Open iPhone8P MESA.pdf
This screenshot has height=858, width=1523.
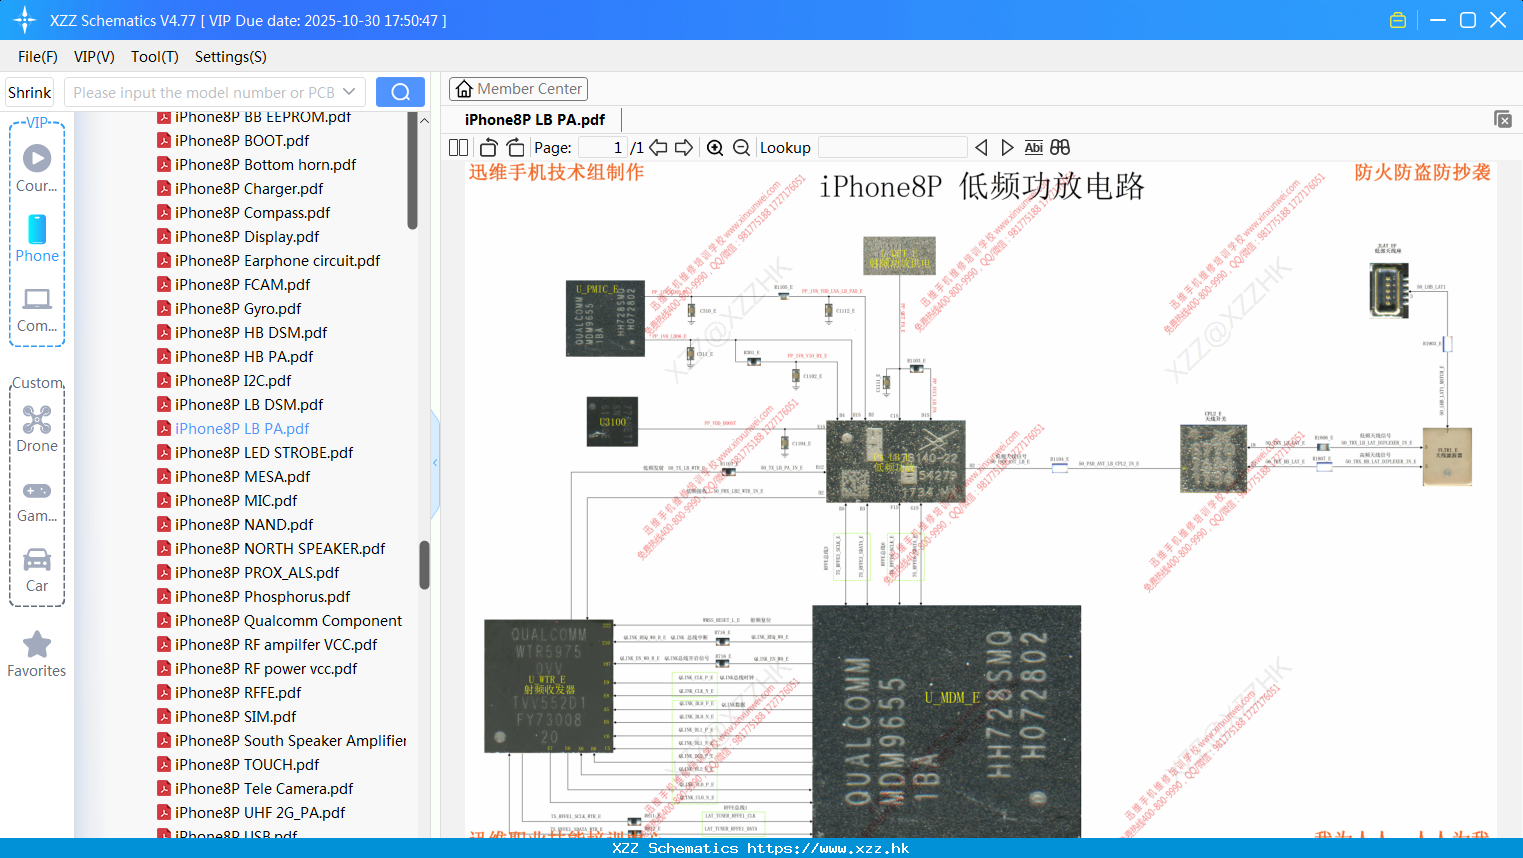point(242,476)
